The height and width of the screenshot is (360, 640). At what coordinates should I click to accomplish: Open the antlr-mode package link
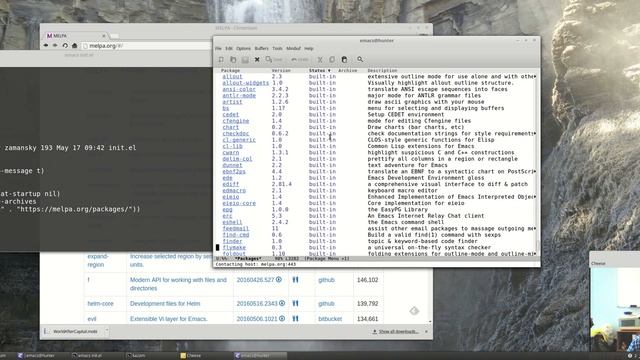click(x=239, y=96)
